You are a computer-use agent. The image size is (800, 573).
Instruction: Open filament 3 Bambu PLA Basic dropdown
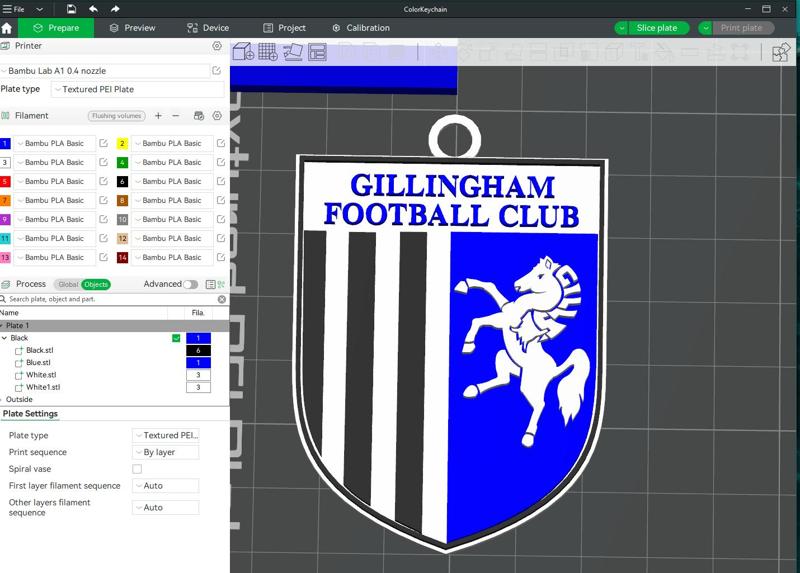click(54, 162)
